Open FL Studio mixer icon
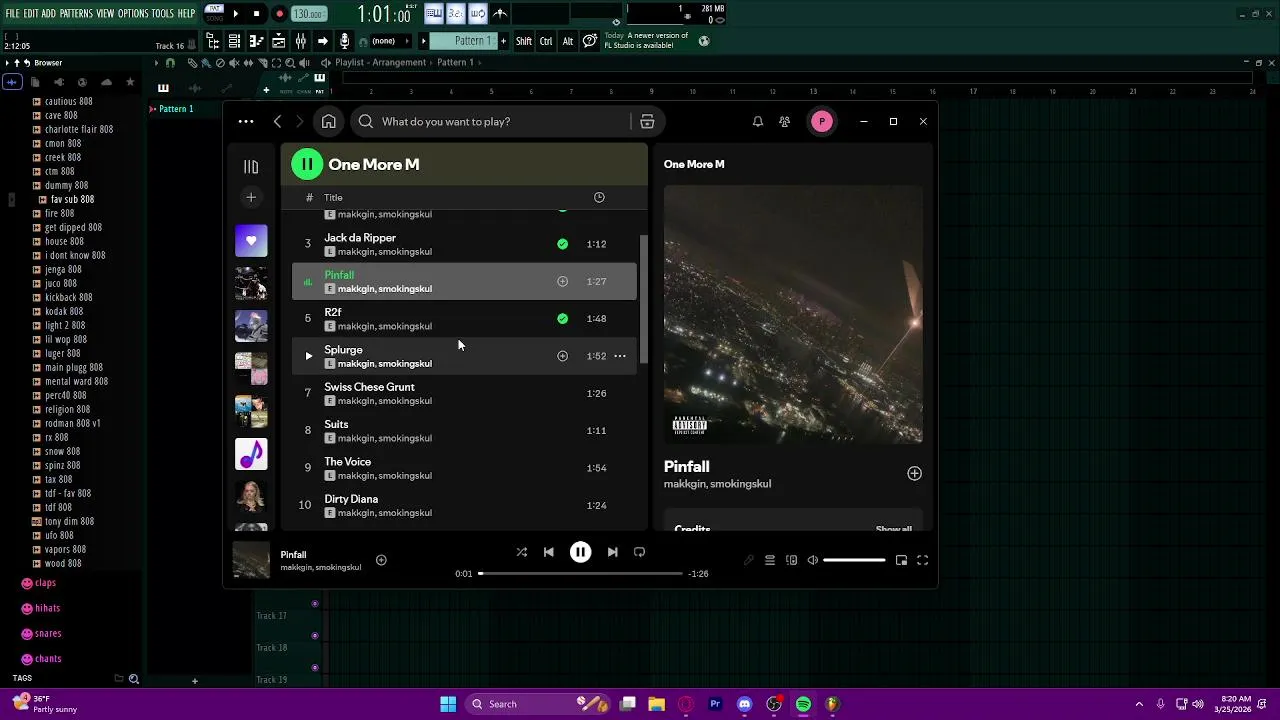 point(300,41)
